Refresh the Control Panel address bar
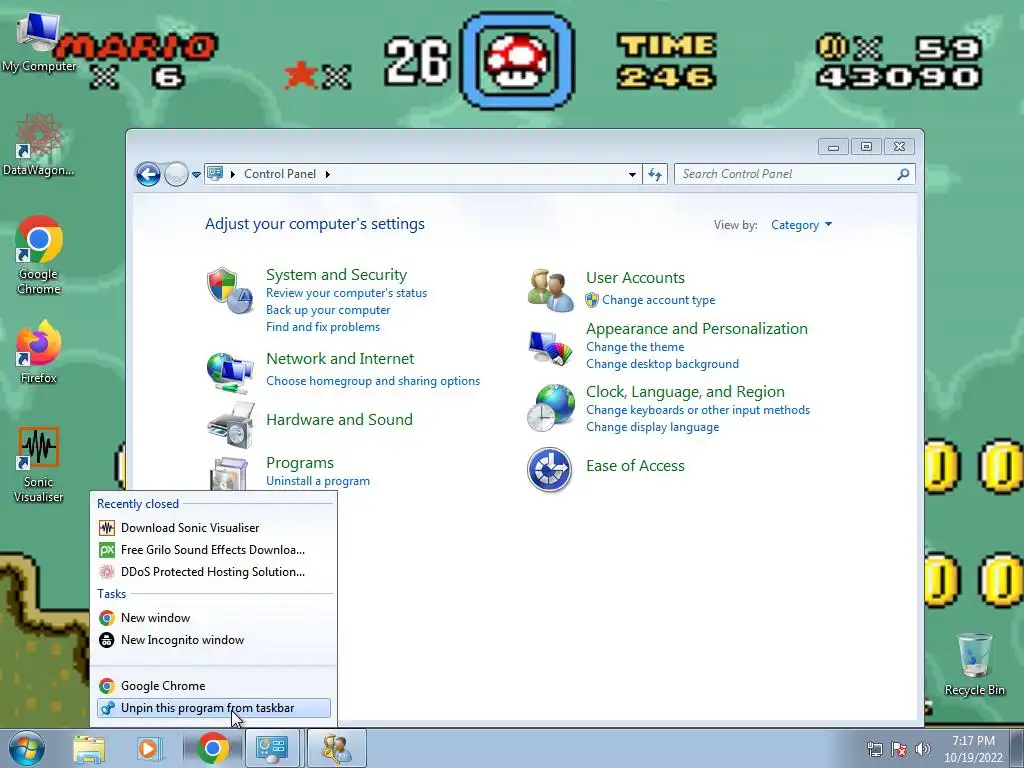This screenshot has height=768, width=1024. tap(655, 174)
